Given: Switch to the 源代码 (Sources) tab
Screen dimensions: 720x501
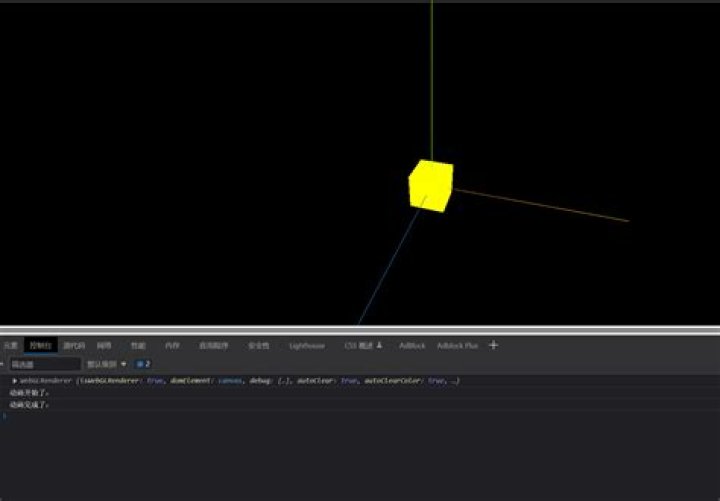Looking at the screenshot, I should point(74,345).
